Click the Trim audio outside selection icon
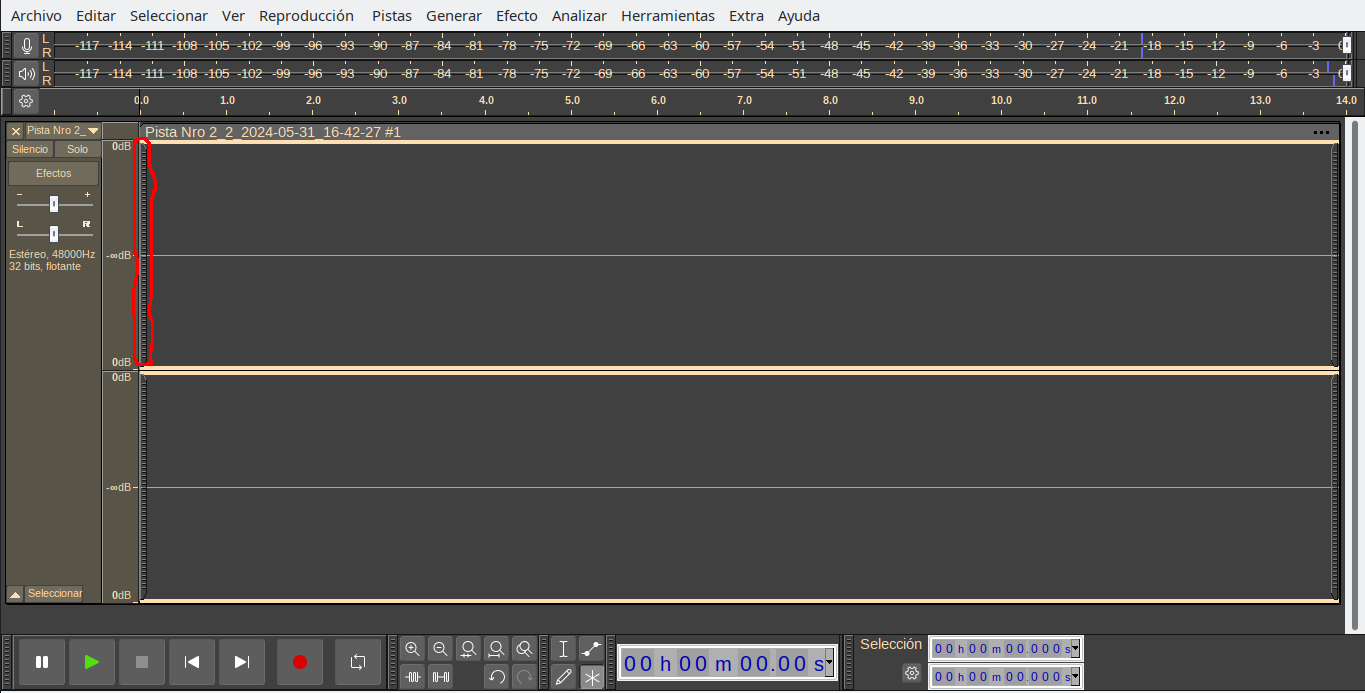Screen dimensions: 1365x693 [413, 677]
